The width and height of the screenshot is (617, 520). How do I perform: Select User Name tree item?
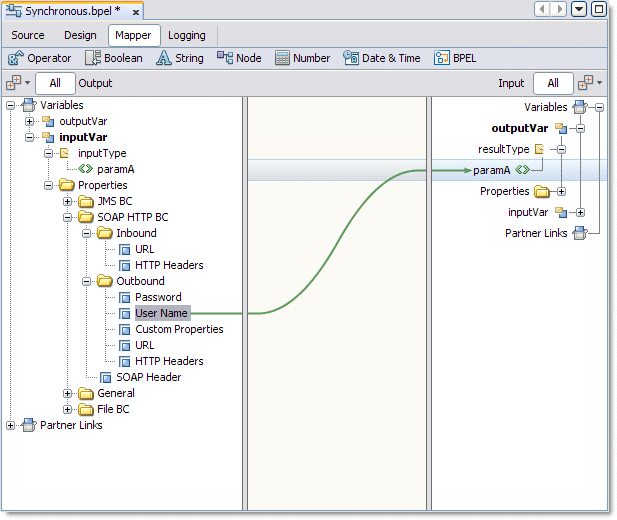(x=162, y=313)
